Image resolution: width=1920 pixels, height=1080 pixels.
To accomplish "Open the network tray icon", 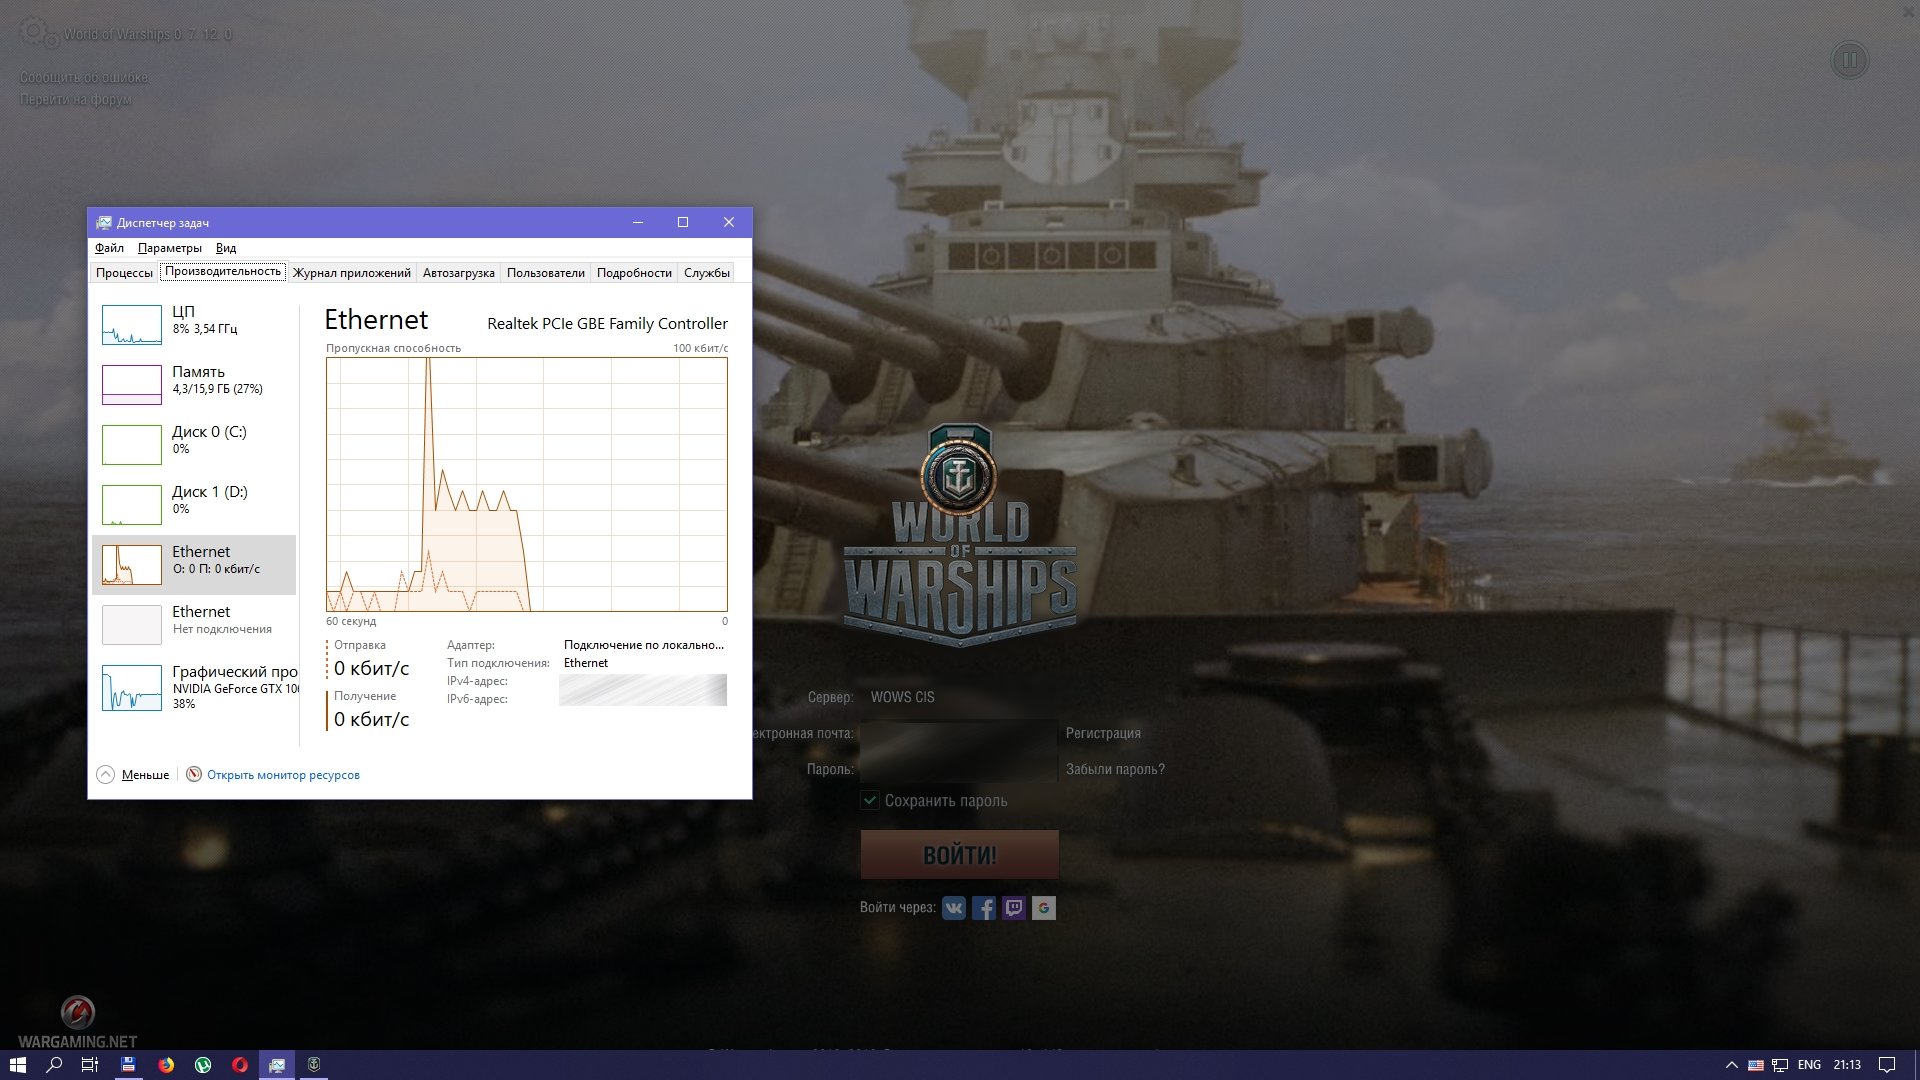I will click(x=1780, y=1065).
